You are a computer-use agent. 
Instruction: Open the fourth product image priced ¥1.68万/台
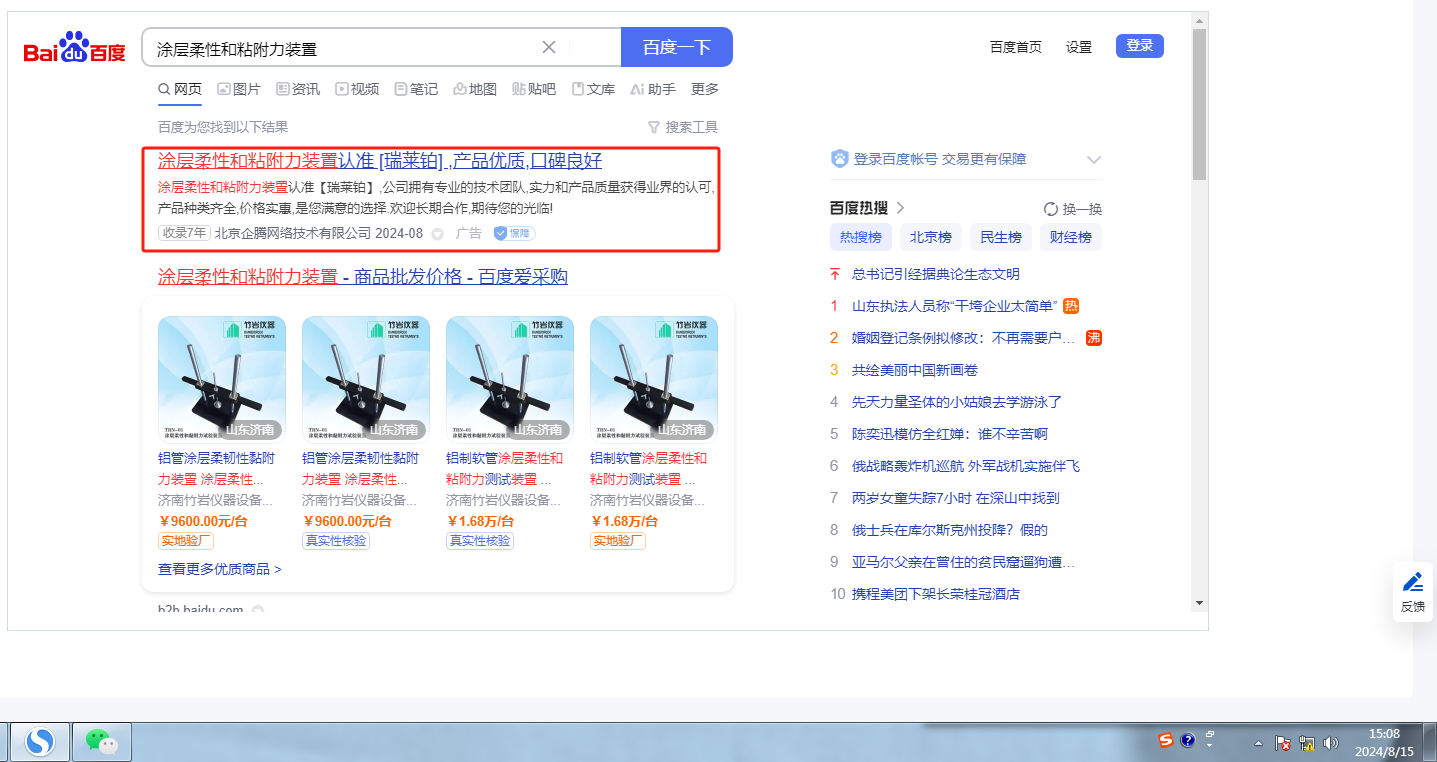click(x=654, y=380)
